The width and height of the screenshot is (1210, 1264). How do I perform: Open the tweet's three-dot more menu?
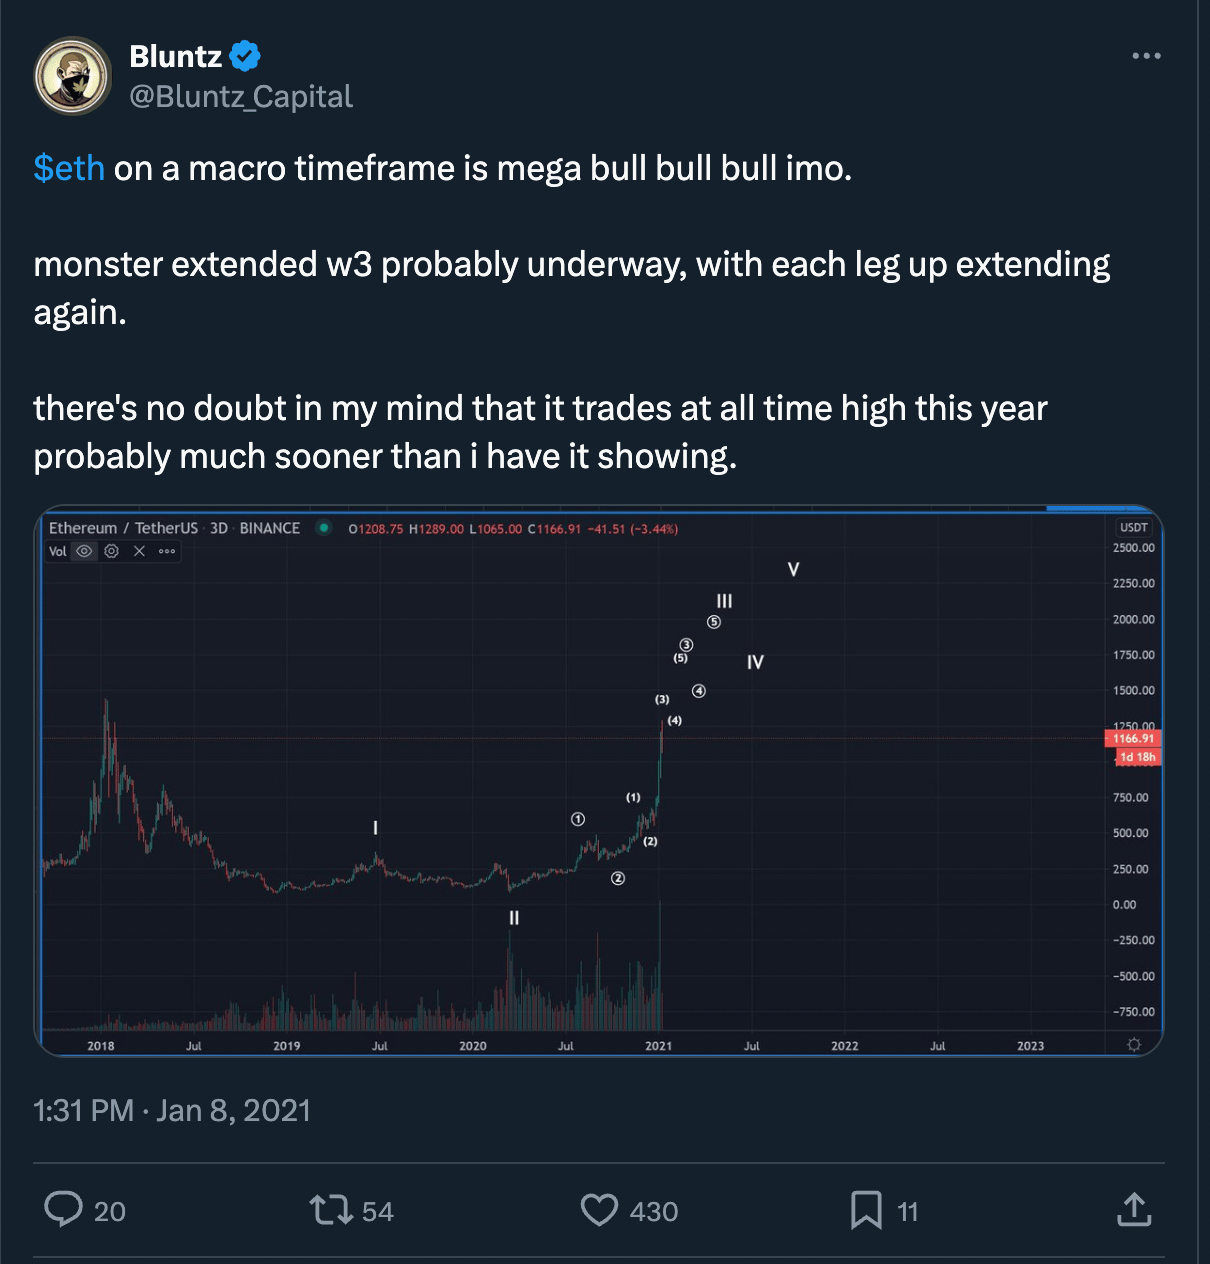(x=1146, y=56)
